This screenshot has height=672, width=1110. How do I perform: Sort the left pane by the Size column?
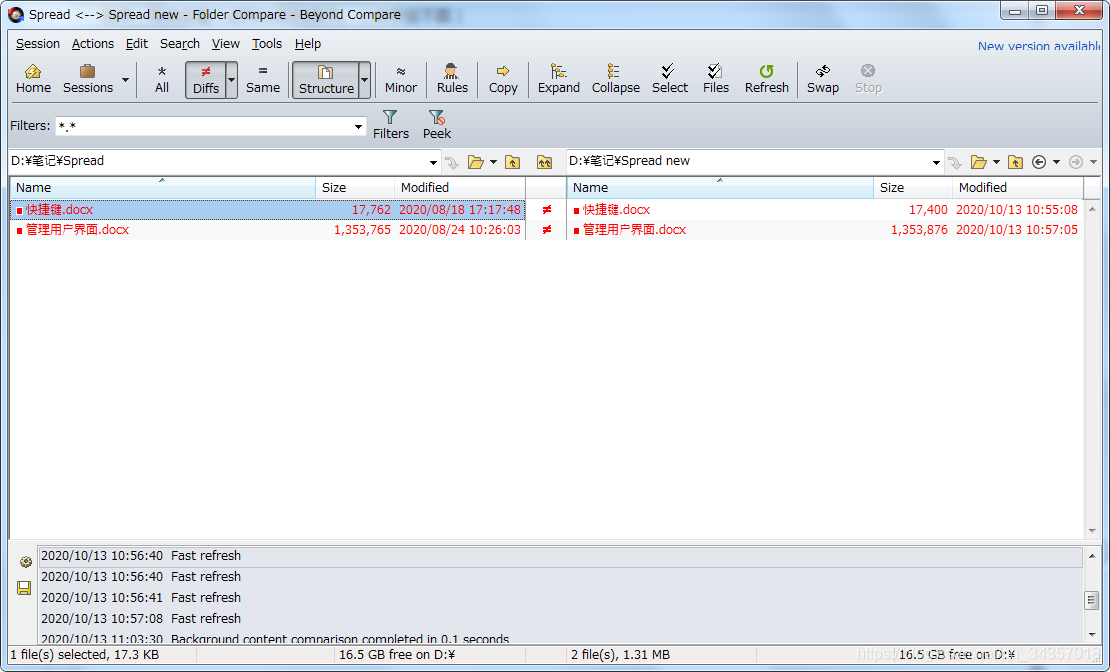point(355,188)
